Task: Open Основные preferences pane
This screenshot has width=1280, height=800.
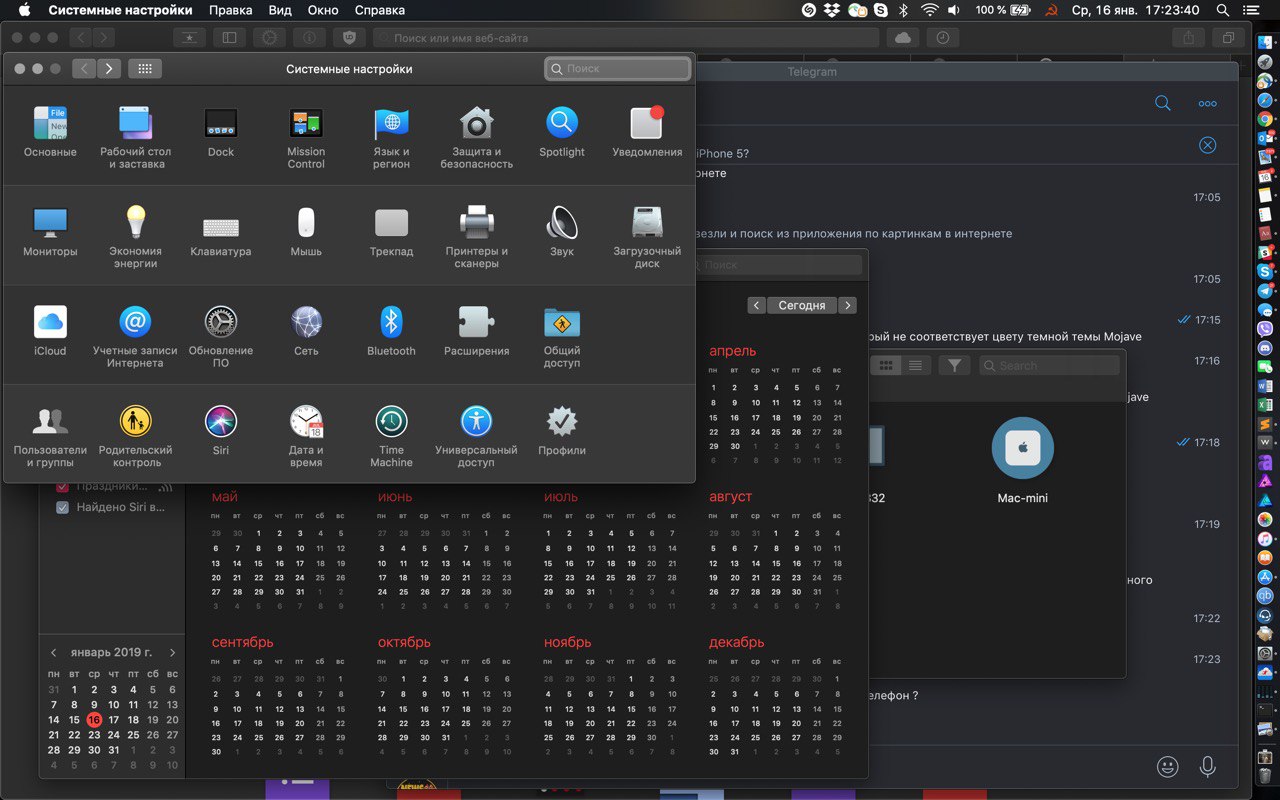Action: click(50, 133)
